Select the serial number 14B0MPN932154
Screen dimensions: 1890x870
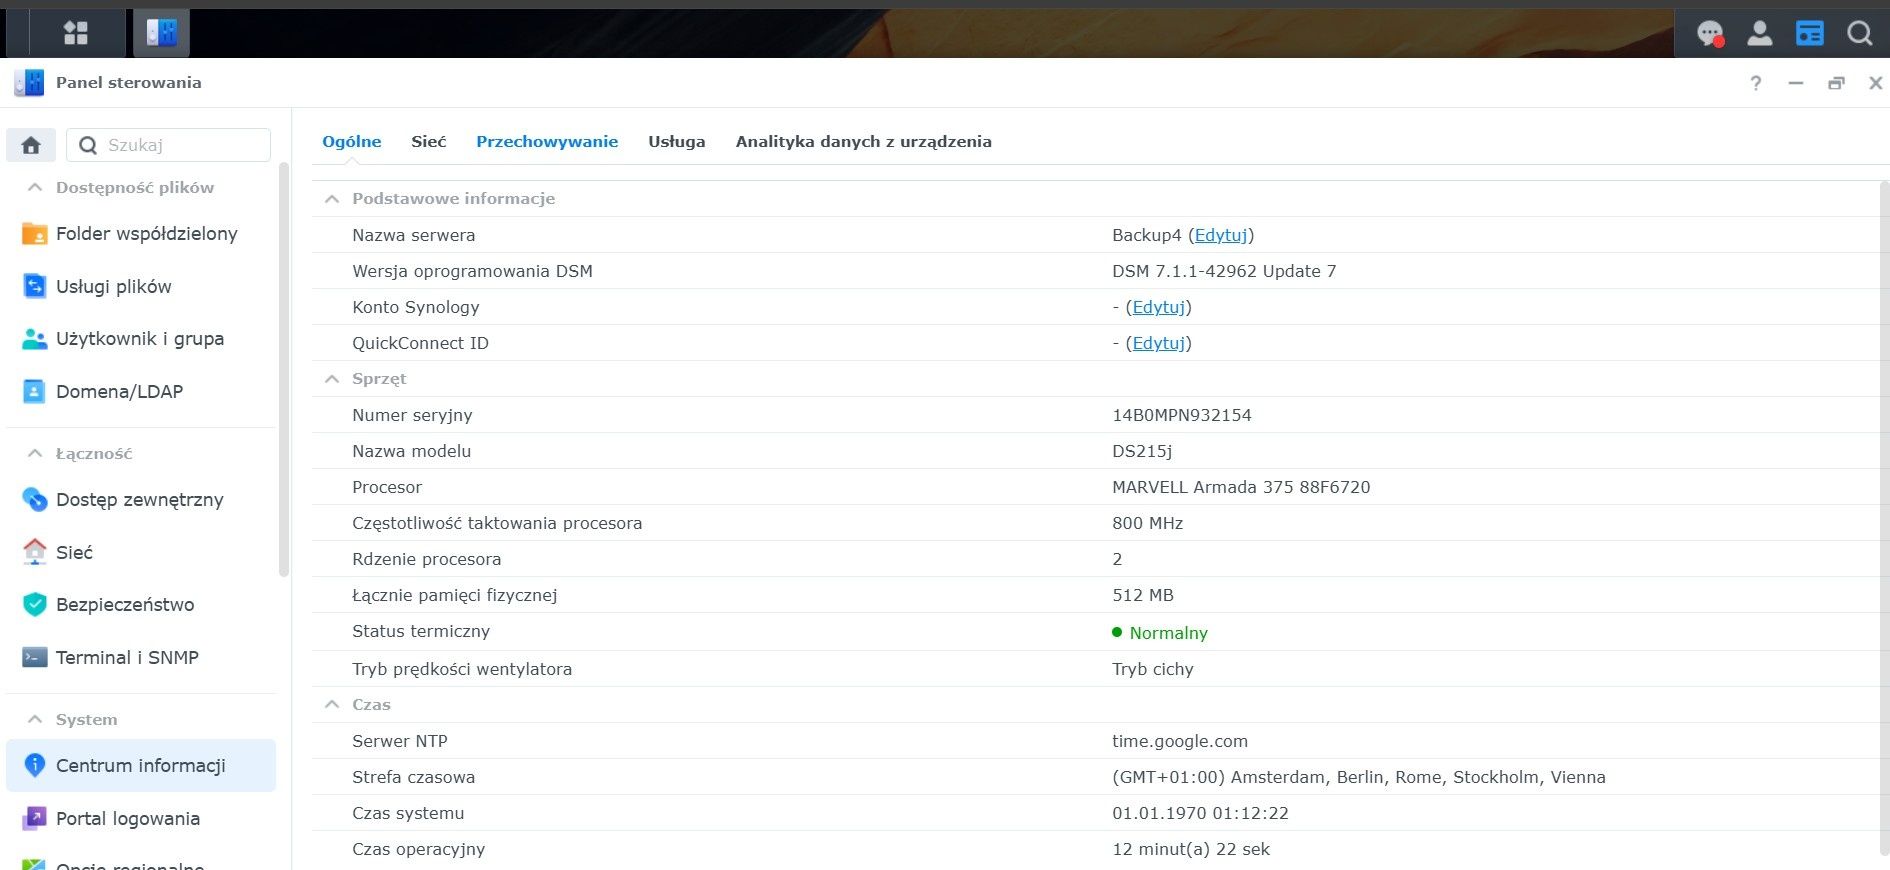click(1182, 415)
